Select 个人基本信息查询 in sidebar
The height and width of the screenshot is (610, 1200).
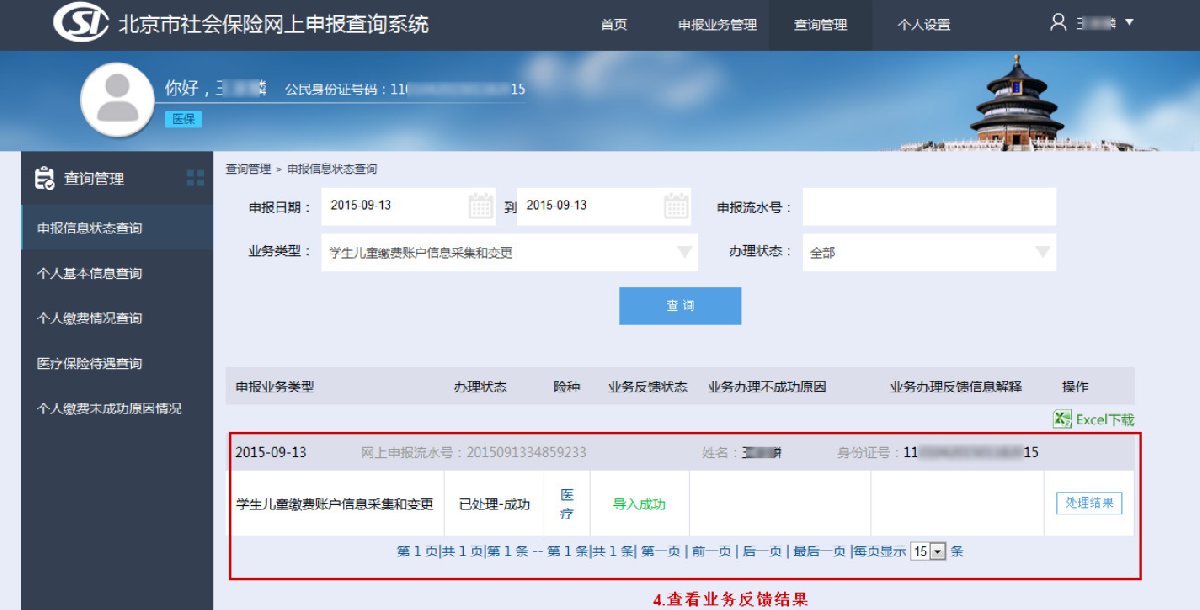pos(89,273)
